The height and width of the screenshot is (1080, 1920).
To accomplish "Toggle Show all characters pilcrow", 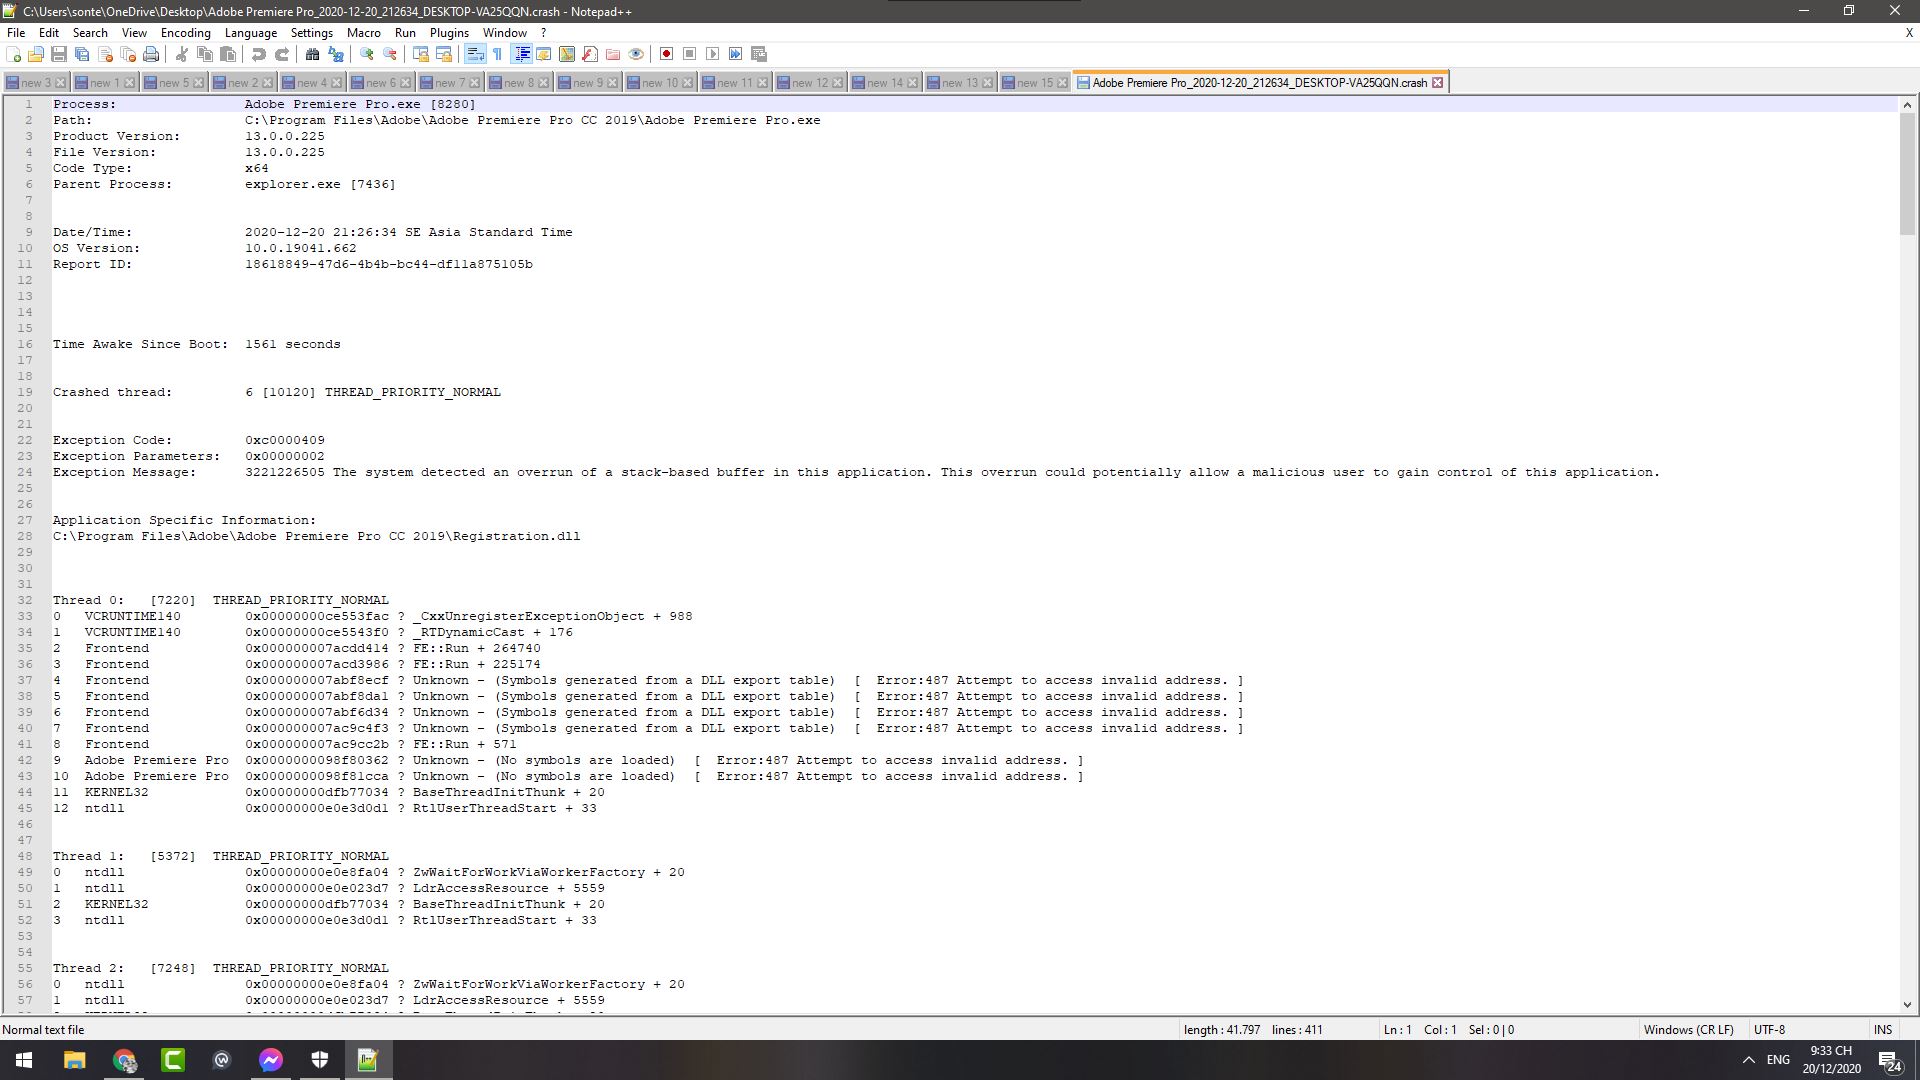I will 497,54.
